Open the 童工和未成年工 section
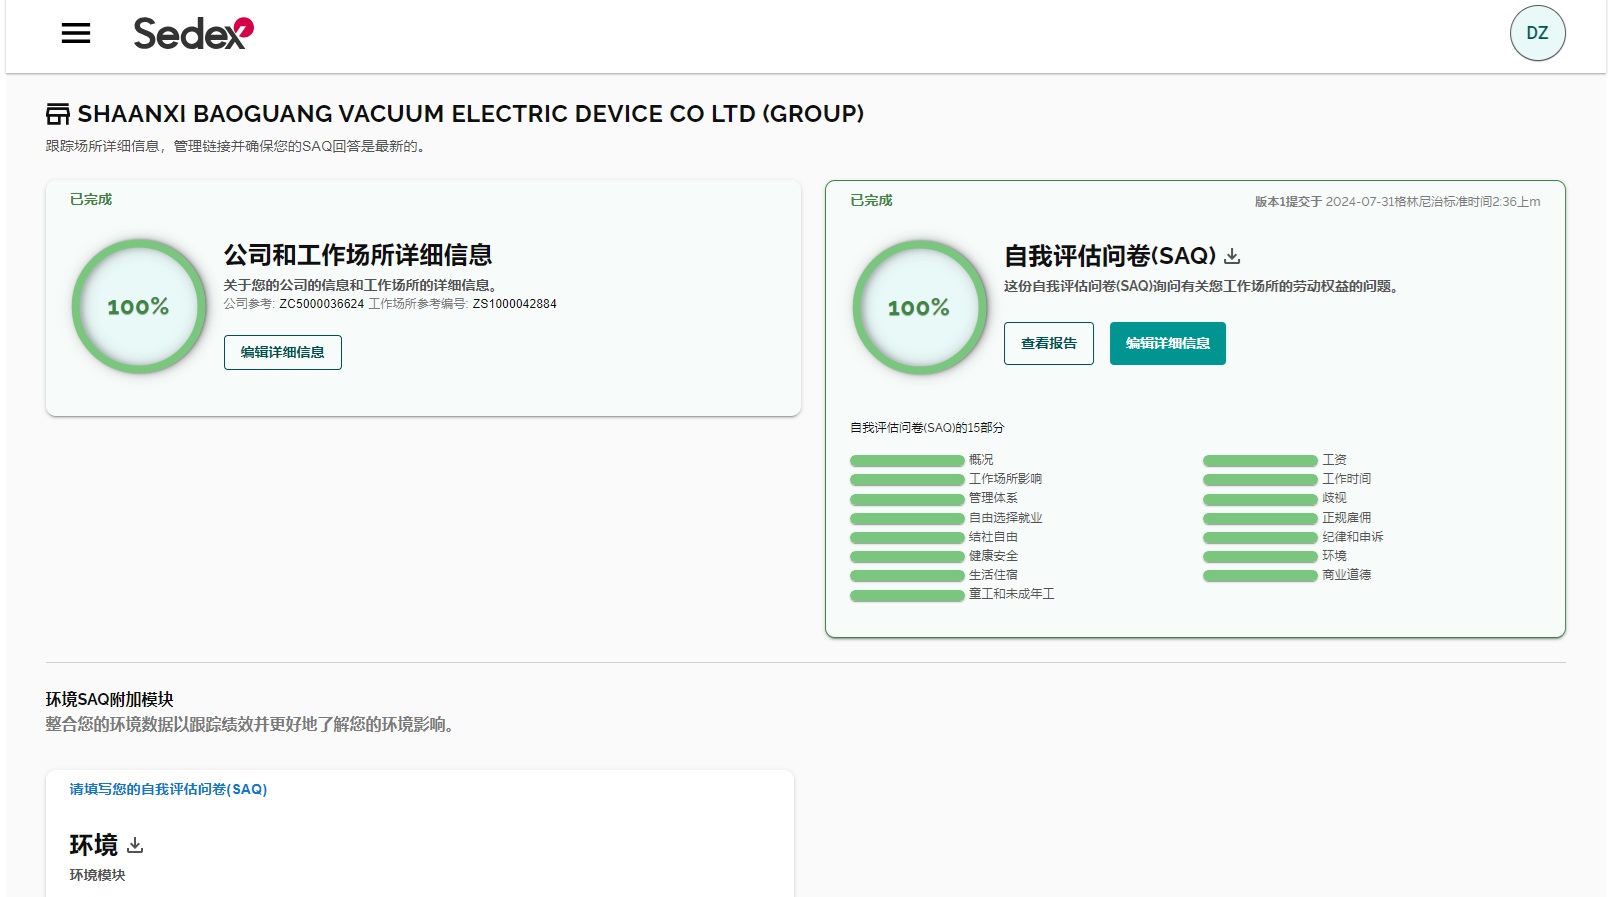 click(x=1011, y=594)
